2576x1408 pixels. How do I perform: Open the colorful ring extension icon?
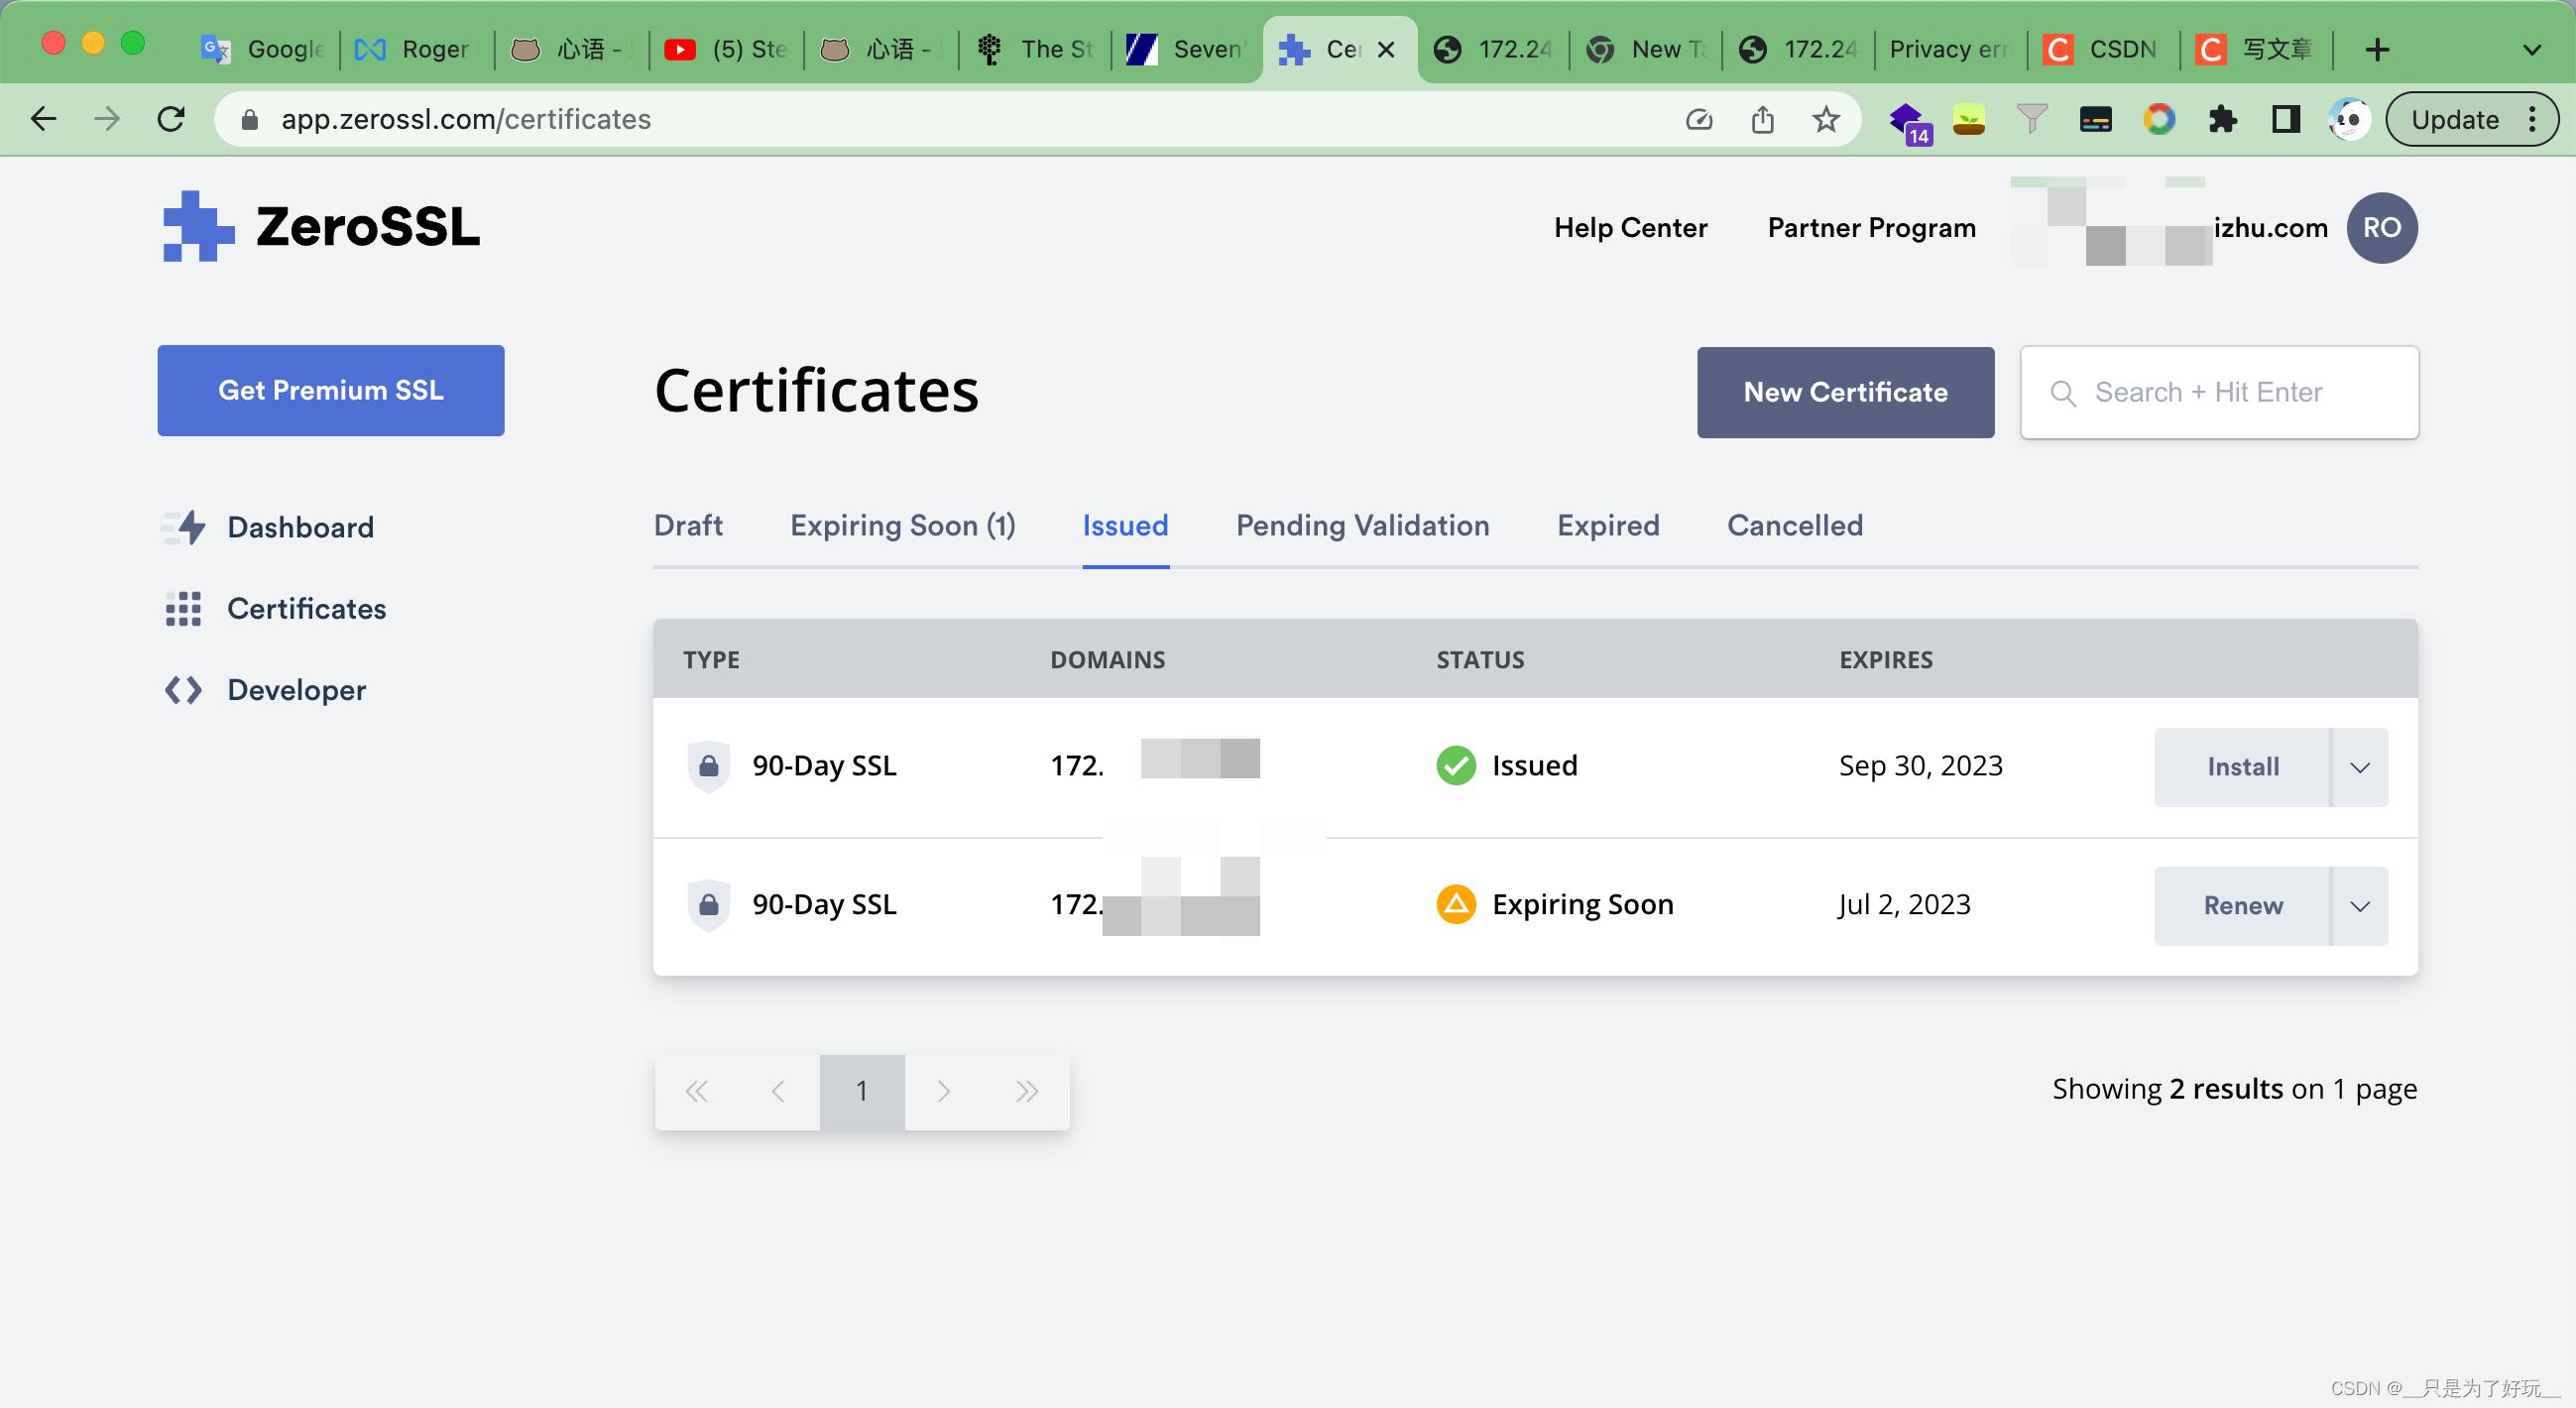coord(2158,119)
